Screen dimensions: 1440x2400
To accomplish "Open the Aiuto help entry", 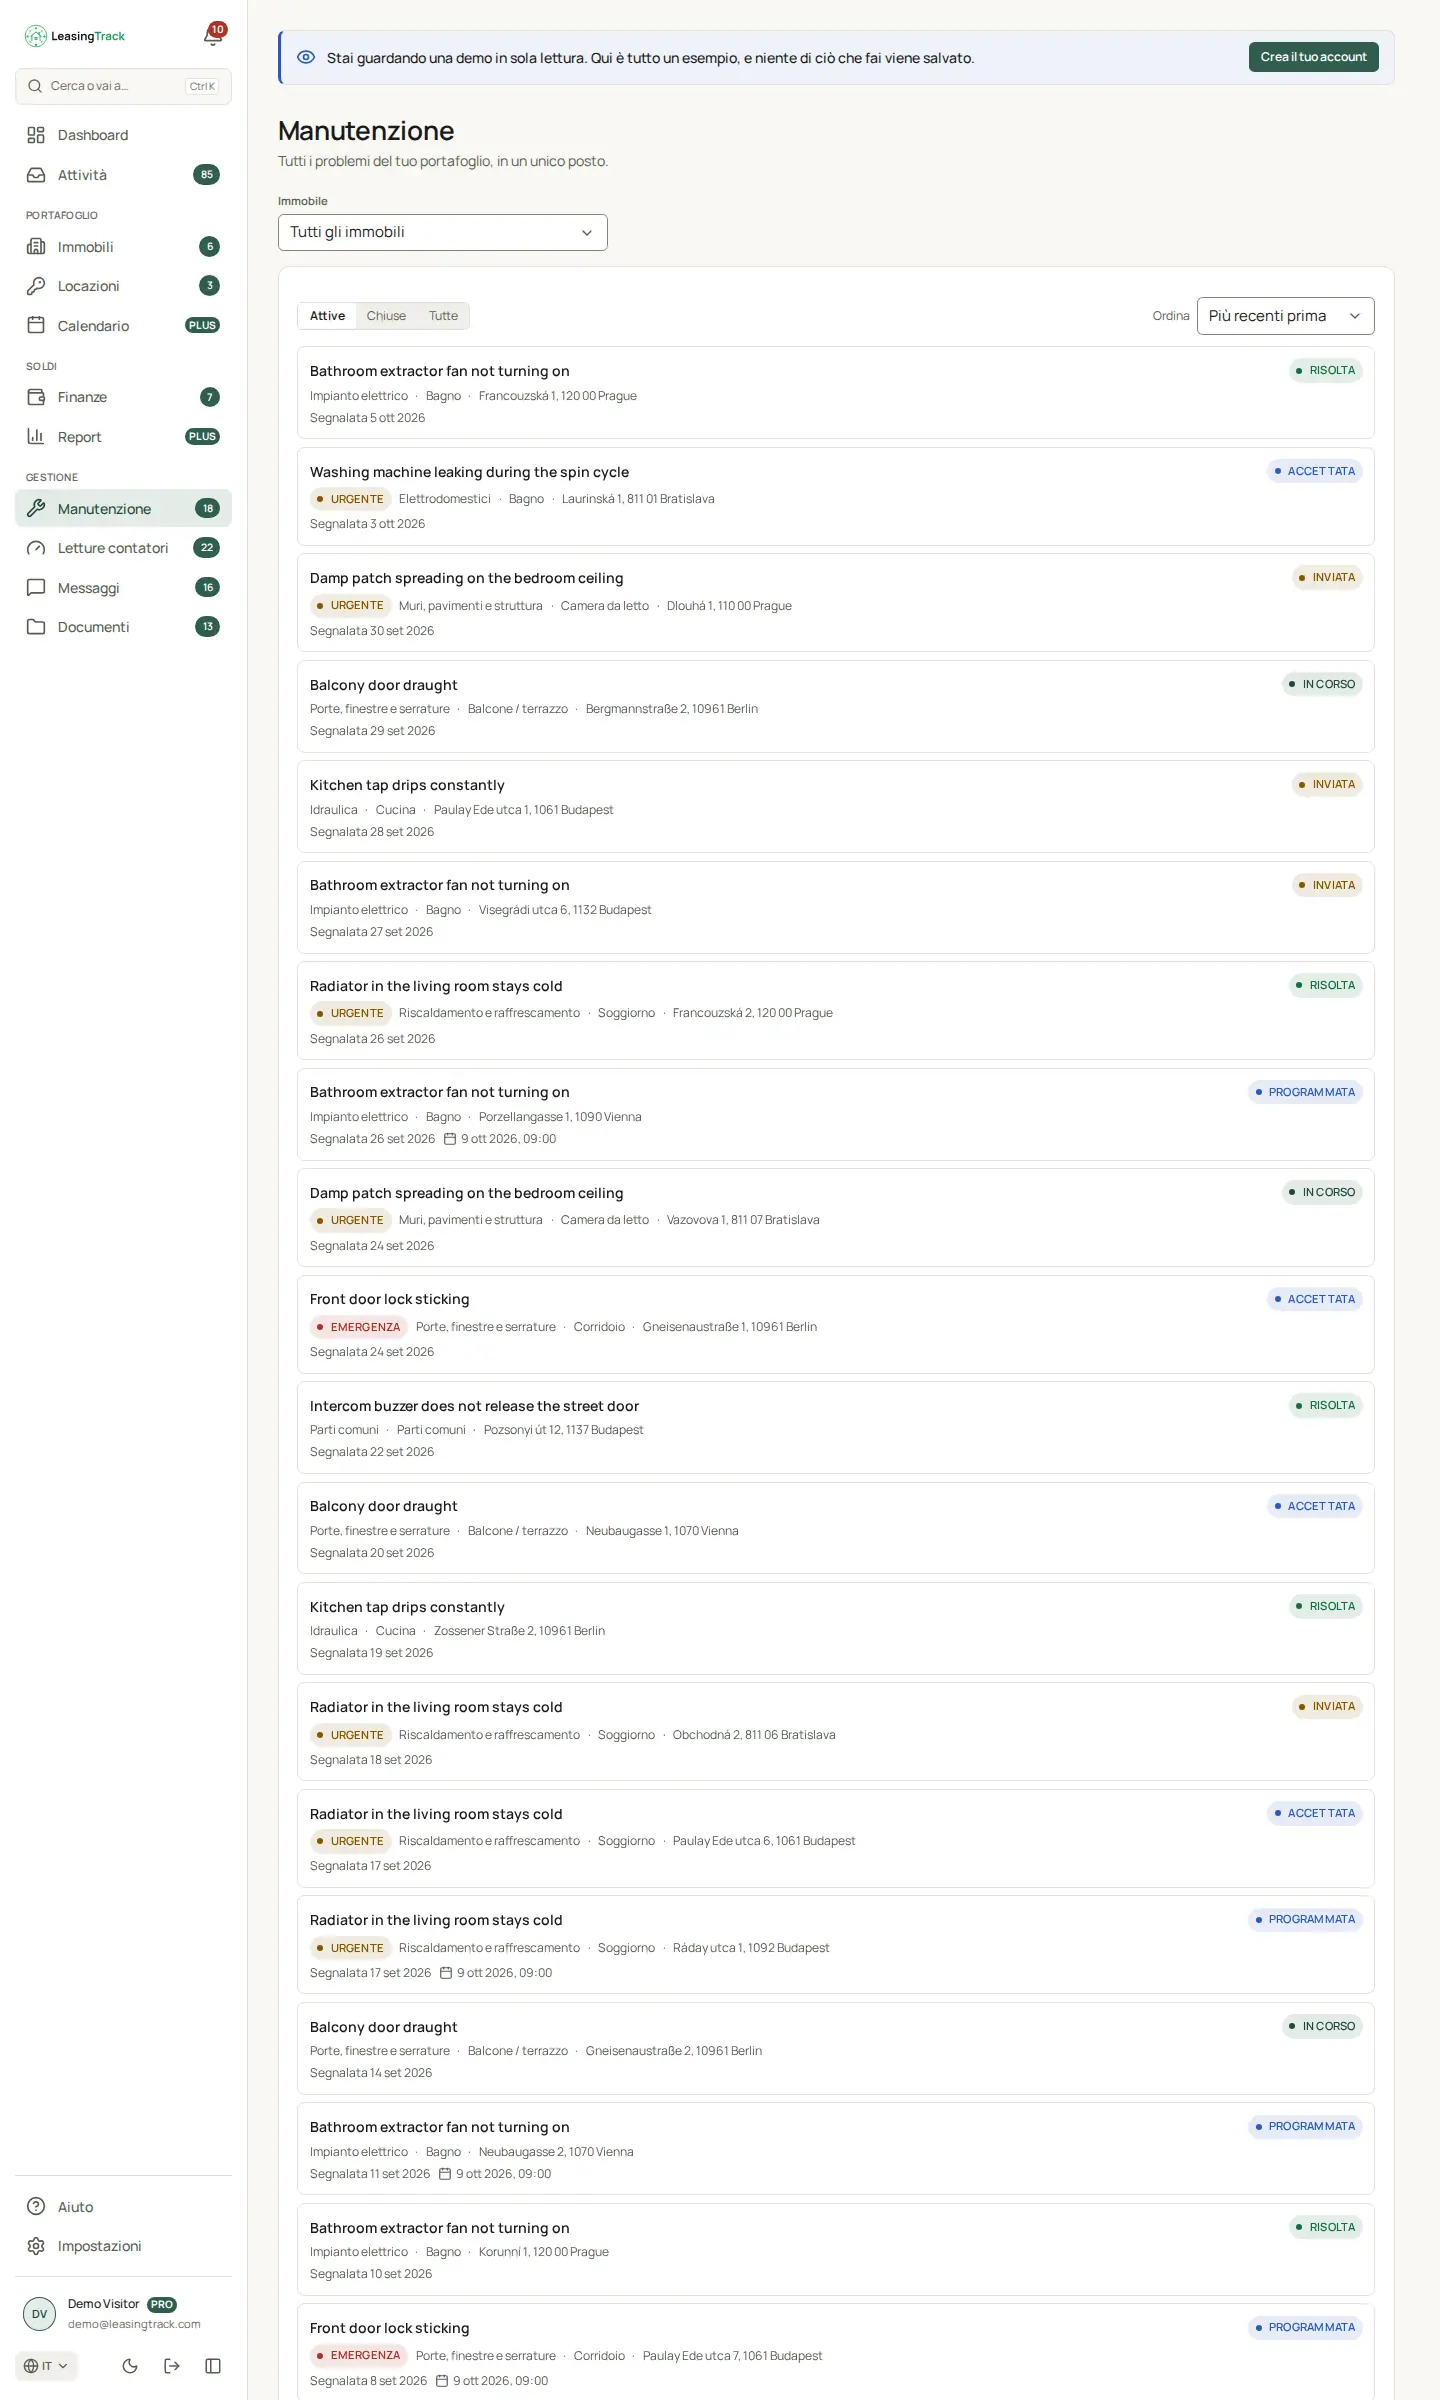I will 123,2206.
